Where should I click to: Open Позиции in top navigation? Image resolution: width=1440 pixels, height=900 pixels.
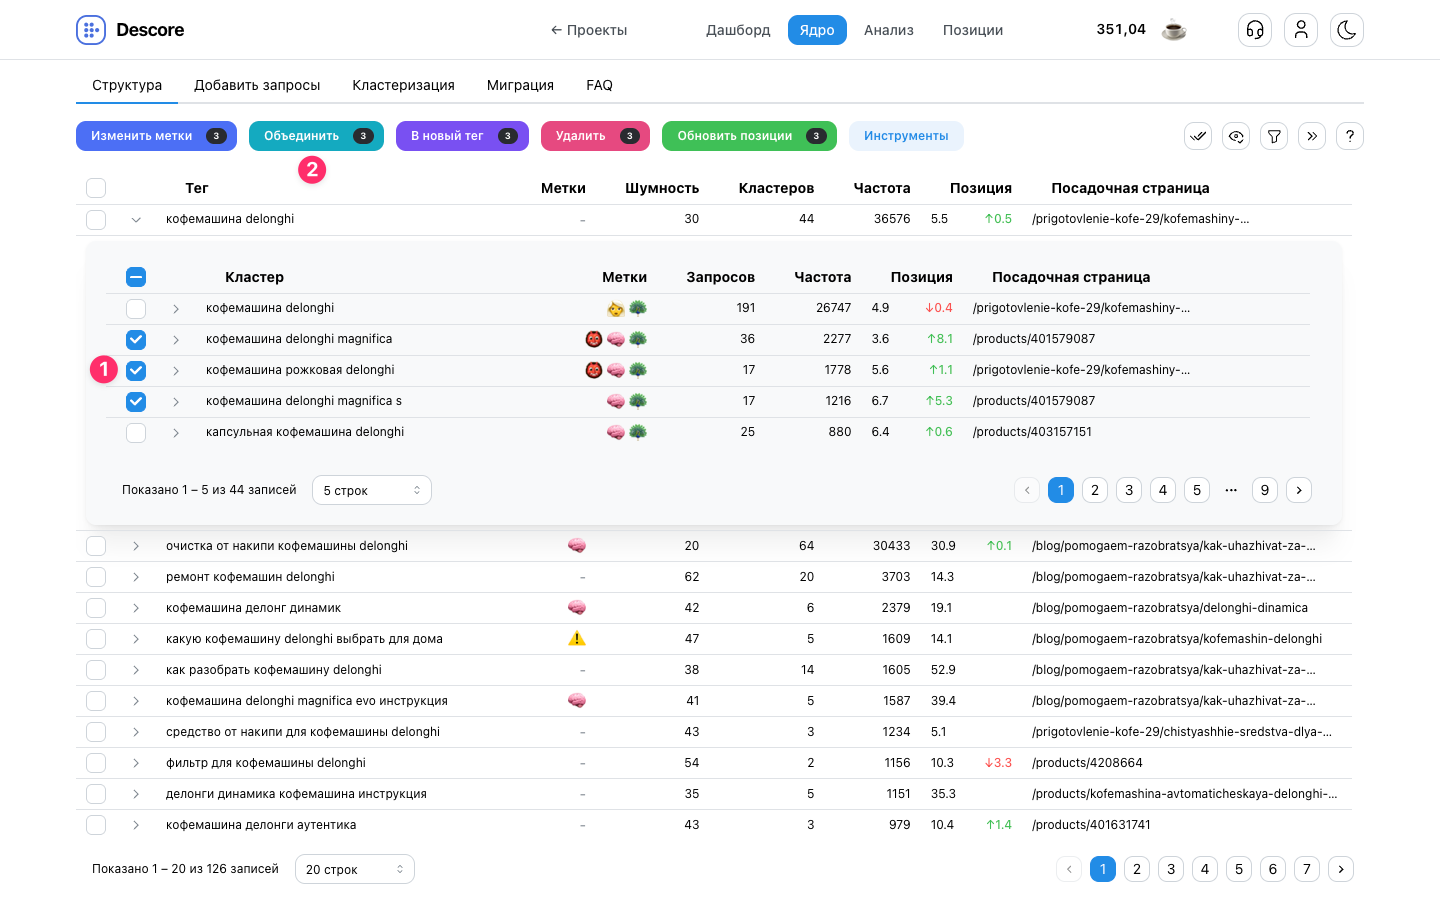tap(973, 30)
